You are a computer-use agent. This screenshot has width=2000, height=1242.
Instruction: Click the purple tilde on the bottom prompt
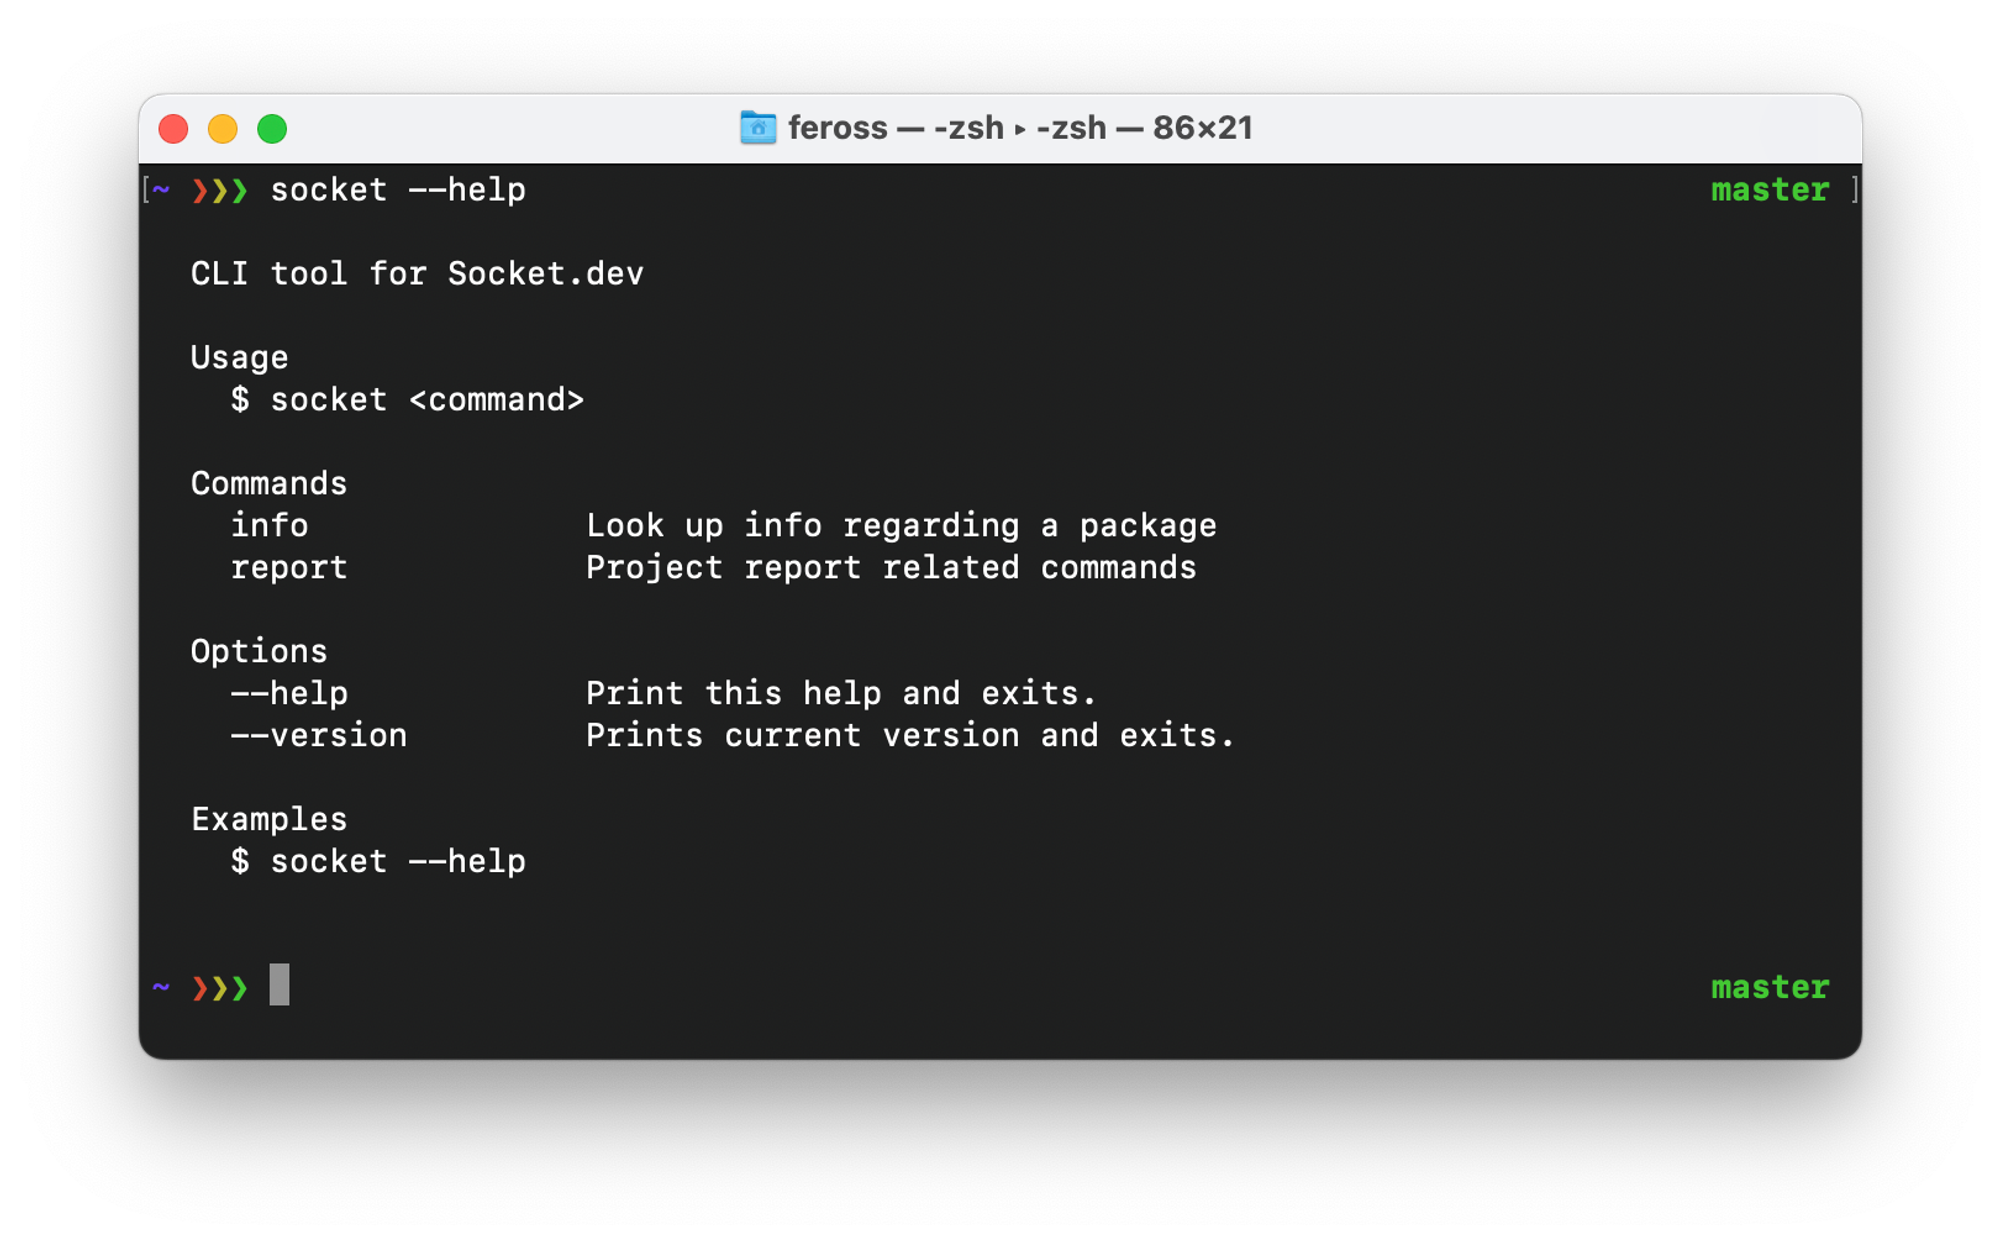tap(161, 987)
